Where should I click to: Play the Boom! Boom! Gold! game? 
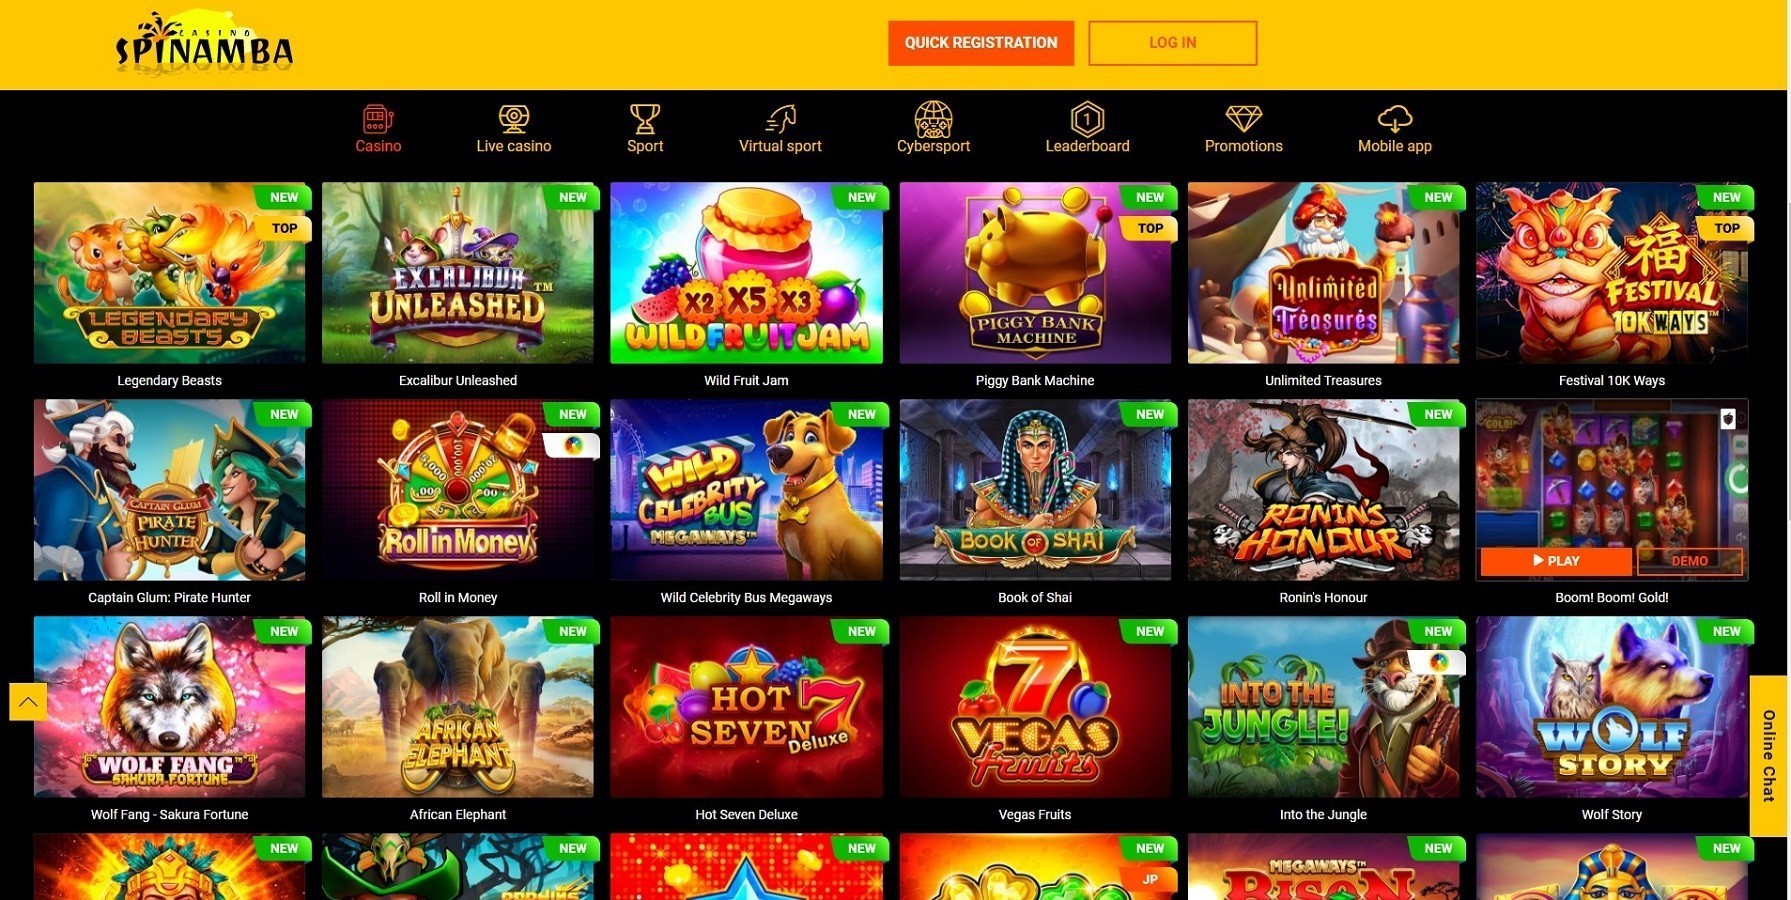[x=1555, y=561]
